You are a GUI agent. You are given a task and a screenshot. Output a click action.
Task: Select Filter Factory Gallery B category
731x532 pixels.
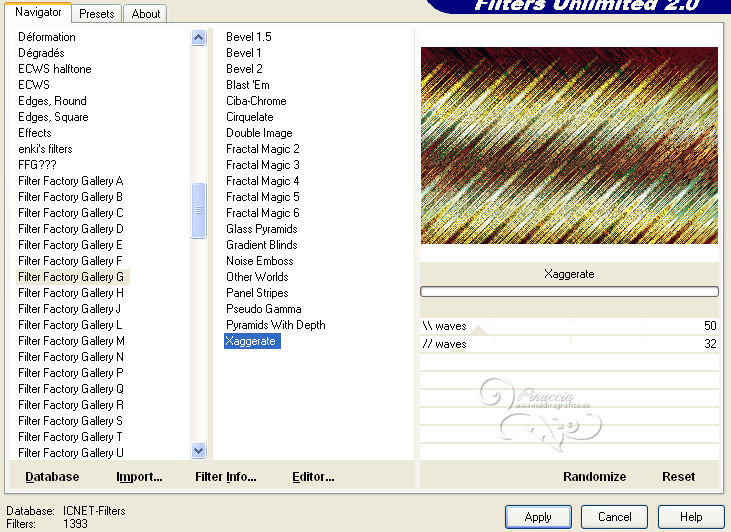click(70, 197)
